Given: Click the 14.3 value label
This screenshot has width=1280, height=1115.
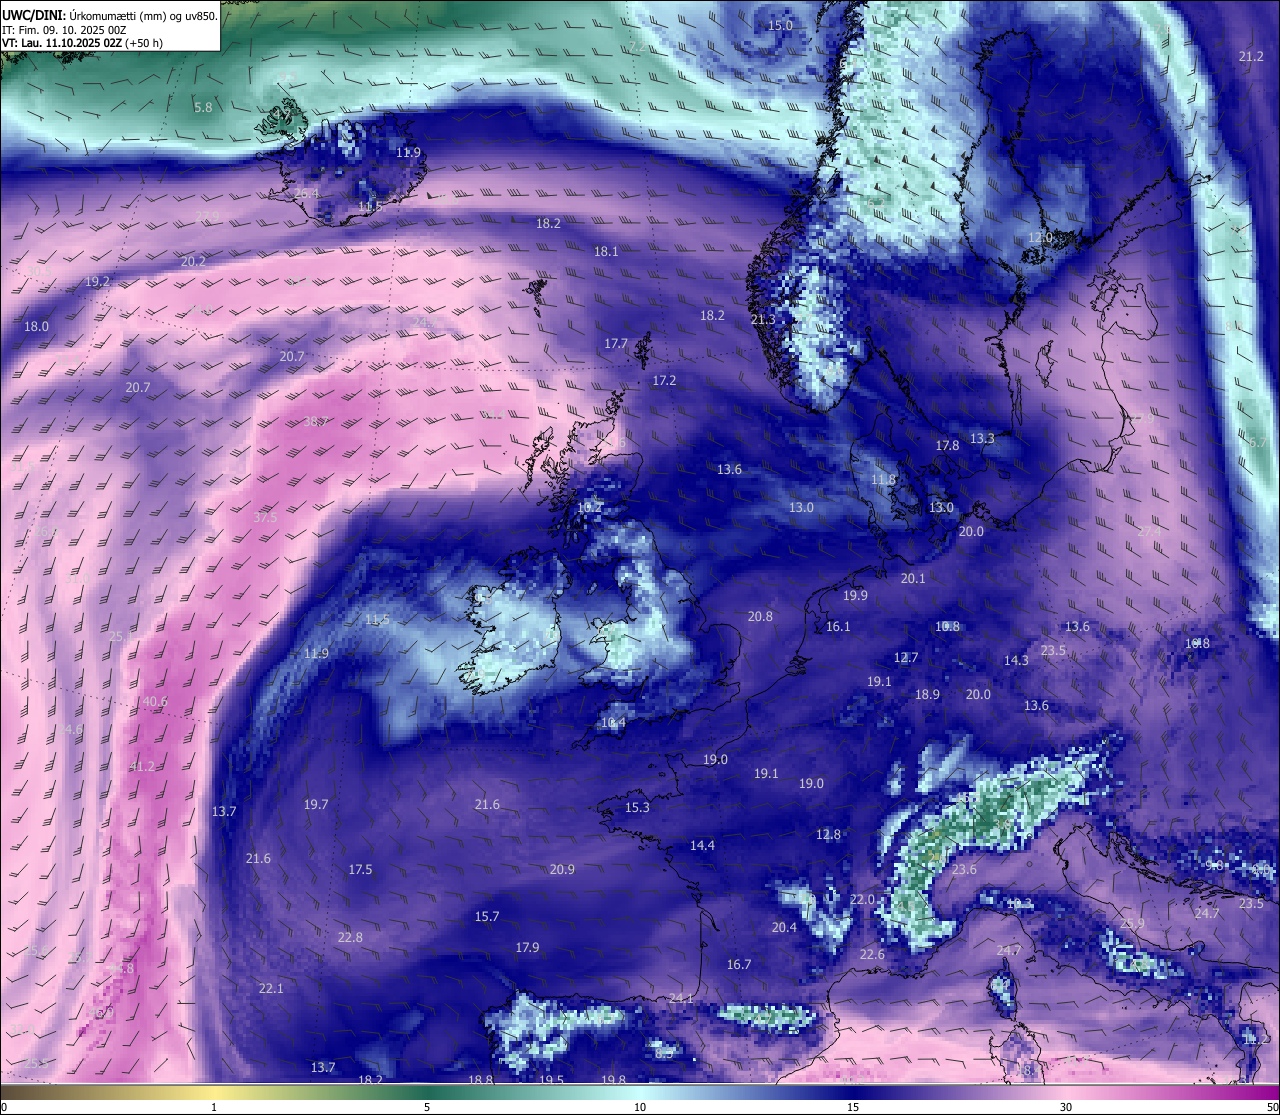Looking at the screenshot, I should coord(1016,661).
